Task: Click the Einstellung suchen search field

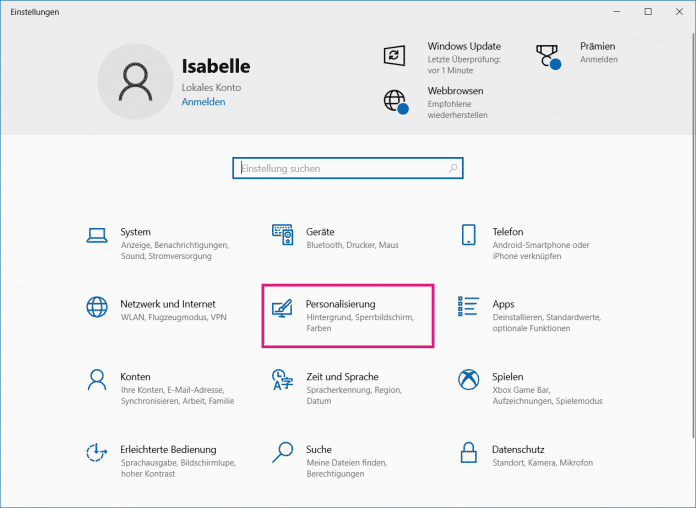Action: pyautogui.click(x=348, y=169)
